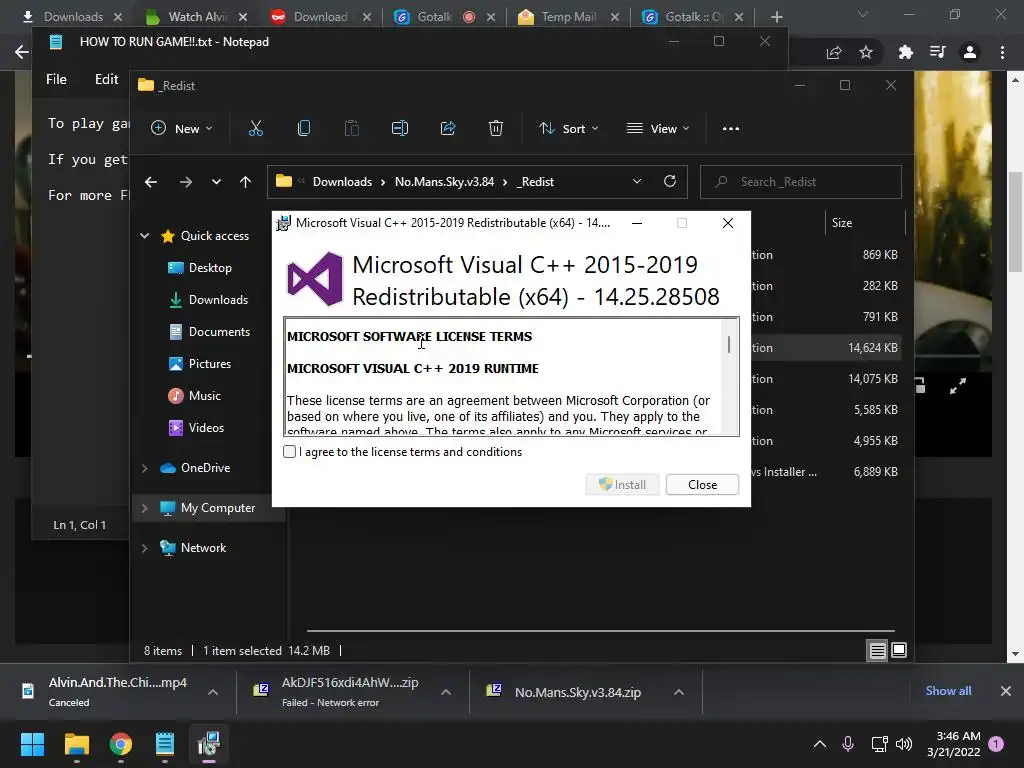1024x768 pixels.
Task: Go back in the _Redist Explorer window
Action: pos(151,182)
